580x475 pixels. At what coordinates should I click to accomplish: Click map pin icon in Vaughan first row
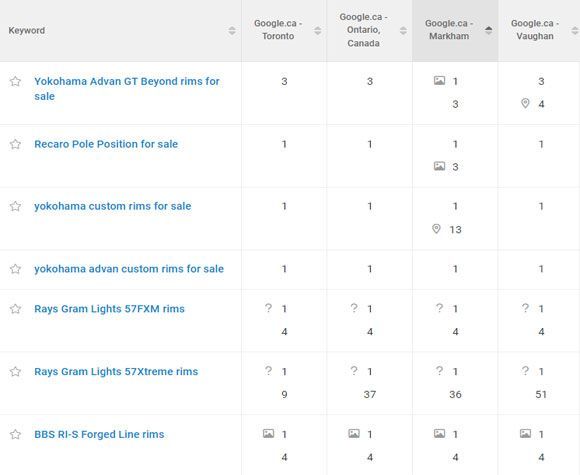pyautogui.click(x=525, y=104)
